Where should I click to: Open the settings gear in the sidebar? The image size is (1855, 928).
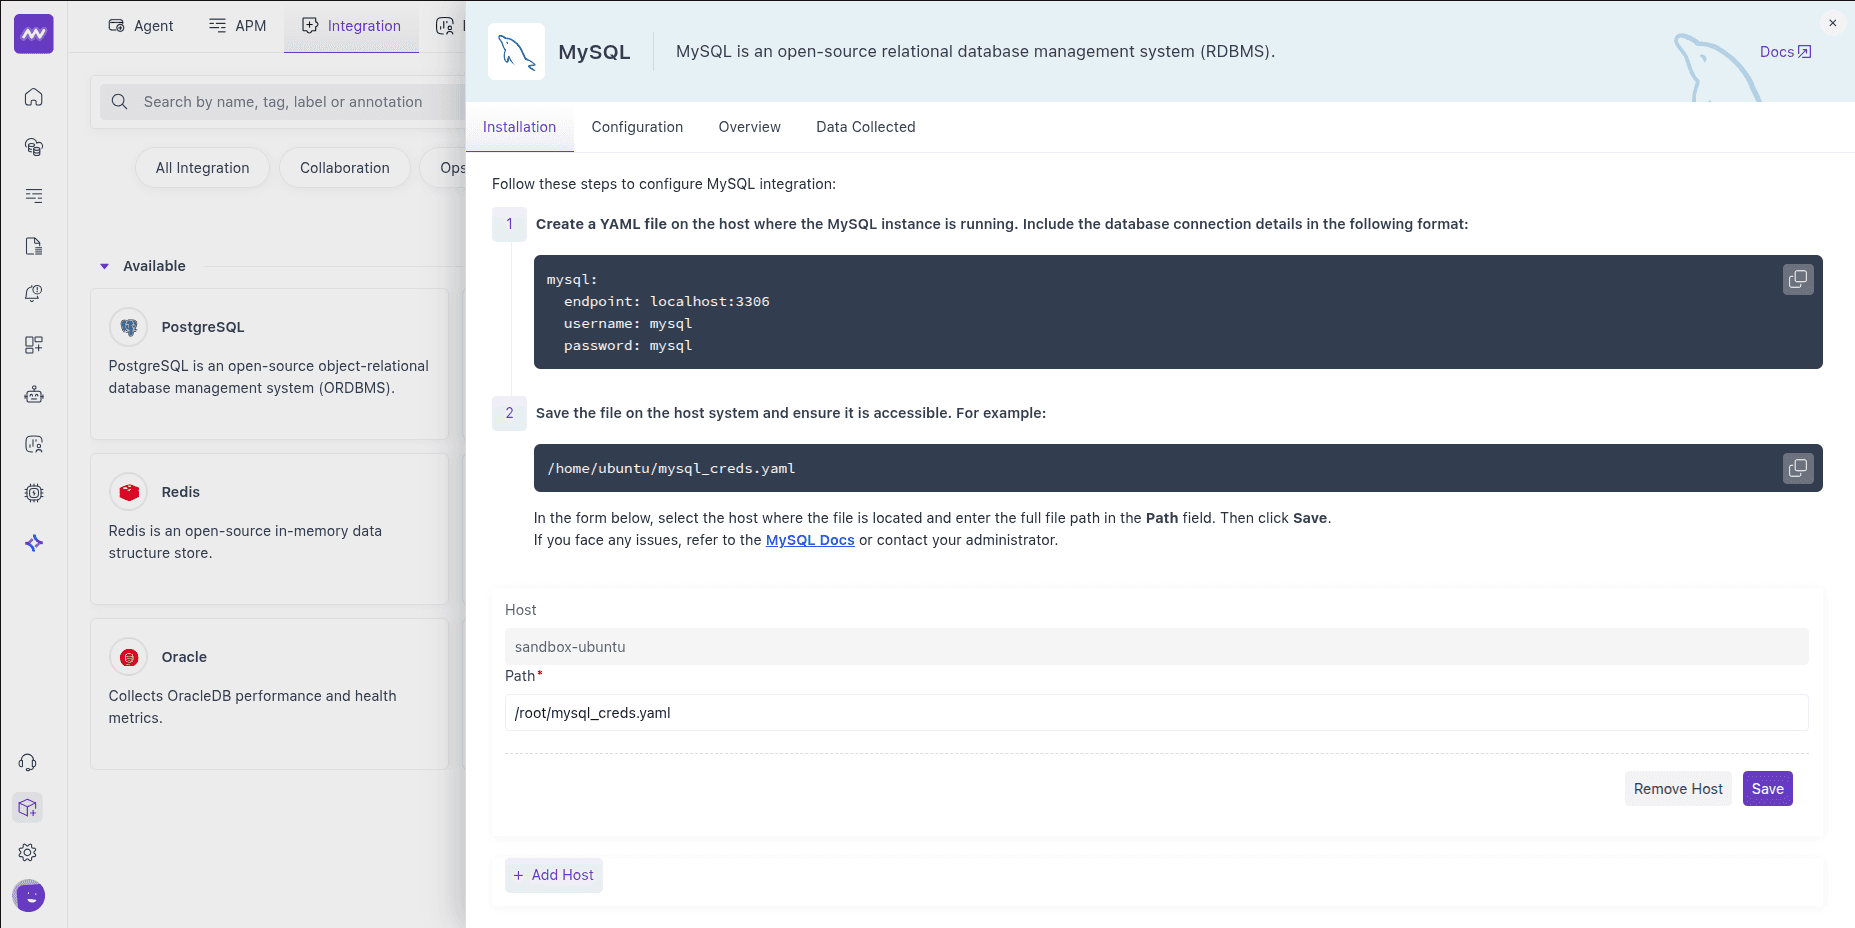(28, 852)
